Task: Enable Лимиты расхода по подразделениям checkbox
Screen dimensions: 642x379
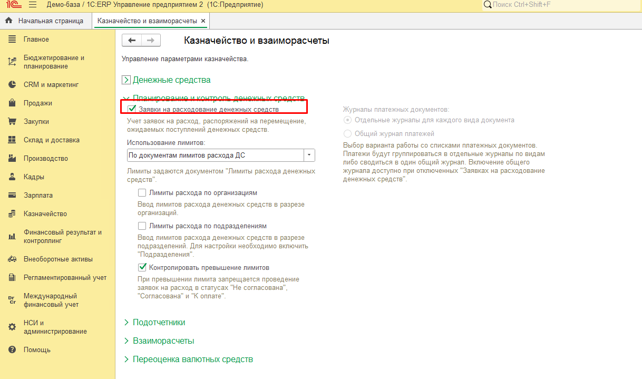Action: pos(142,226)
